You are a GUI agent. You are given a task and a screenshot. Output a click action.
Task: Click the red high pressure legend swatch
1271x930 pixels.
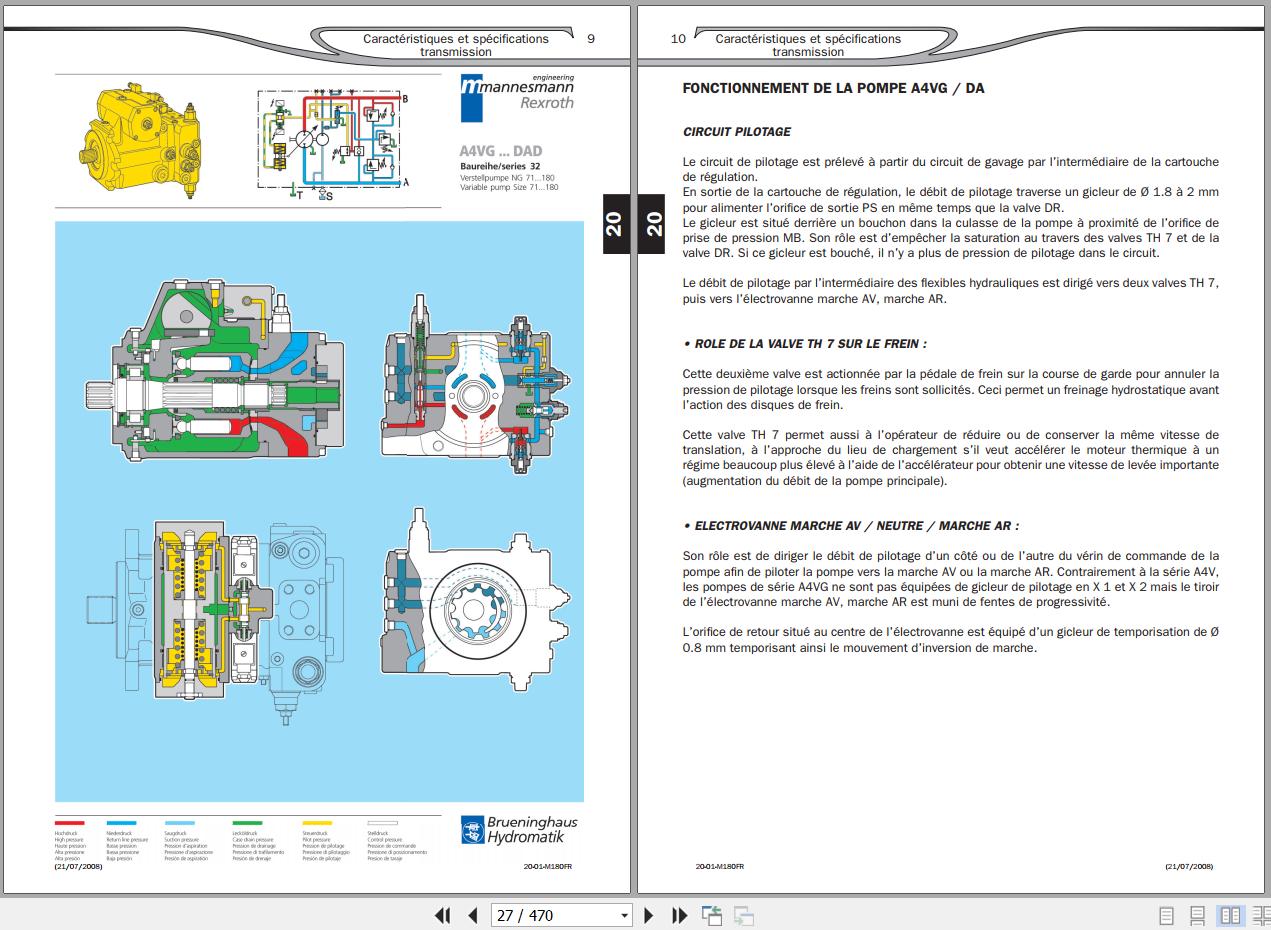tap(69, 823)
